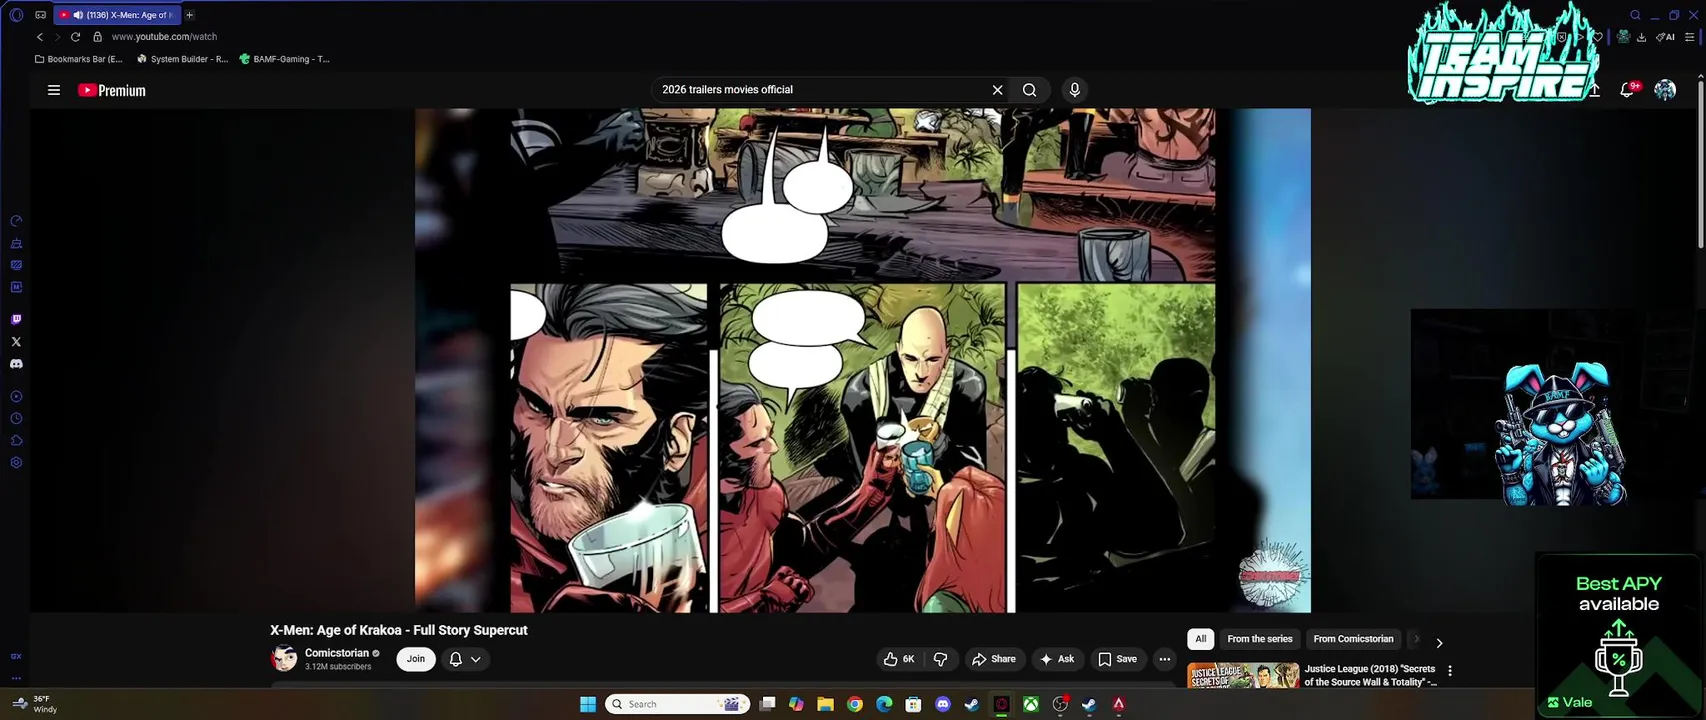Viewport: 1706px width, 720px height.
Task: Open the sidebar settings gear
Action: pyautogui.click(x=16, y=463)
